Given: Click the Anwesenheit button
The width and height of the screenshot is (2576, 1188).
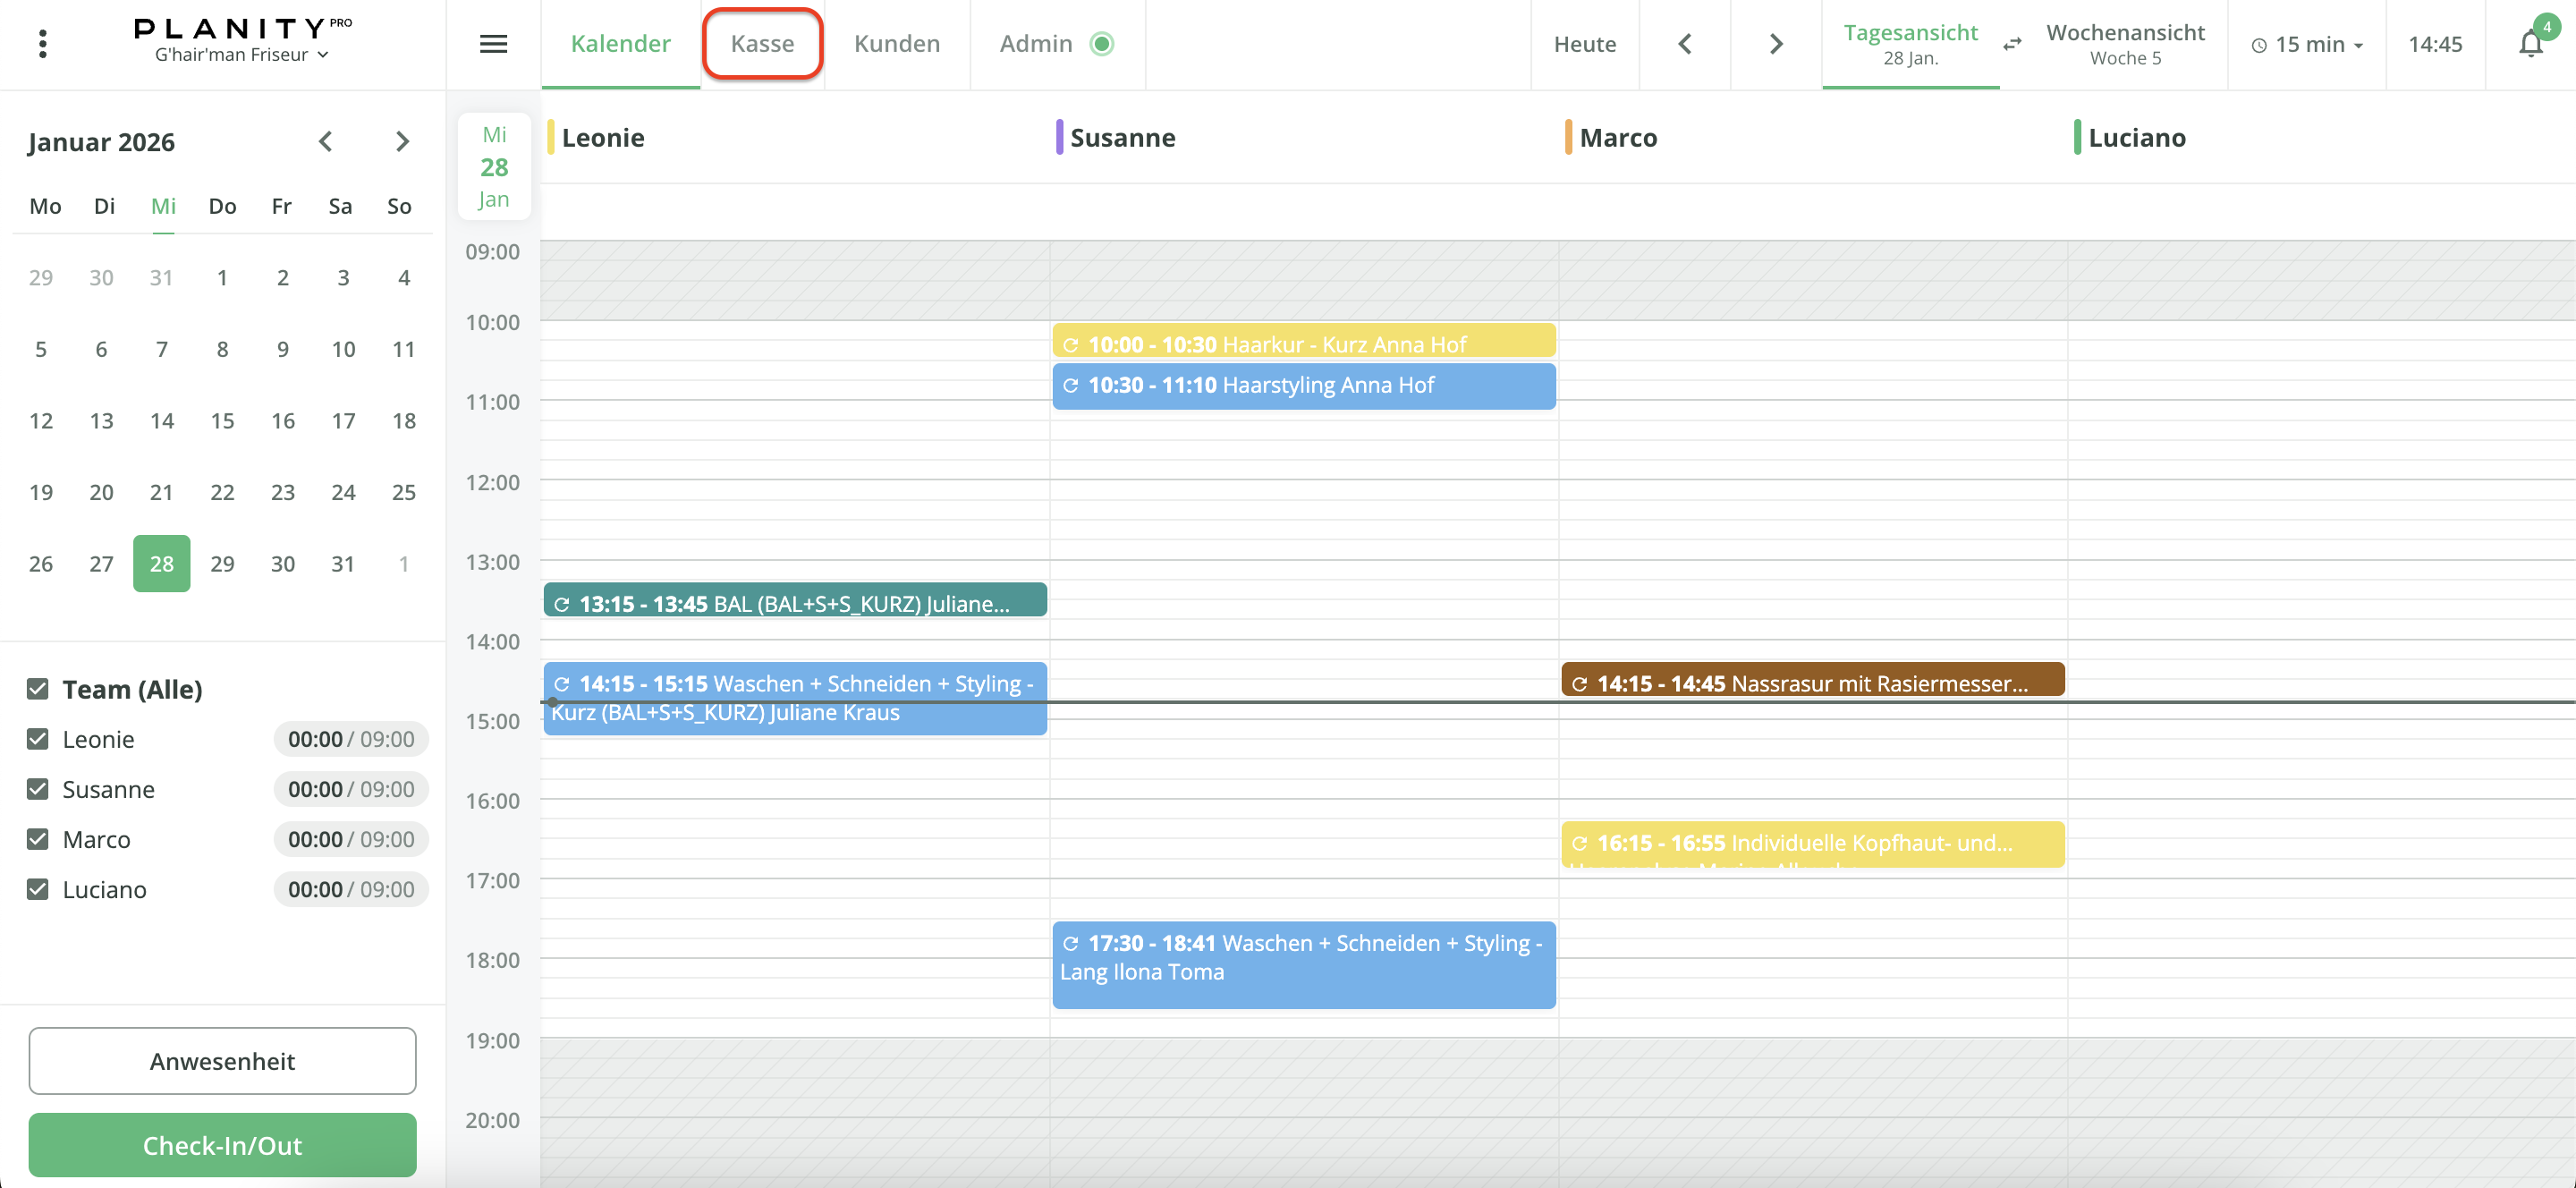Looking at the screenshot, I should click(x=222, y=1061).
